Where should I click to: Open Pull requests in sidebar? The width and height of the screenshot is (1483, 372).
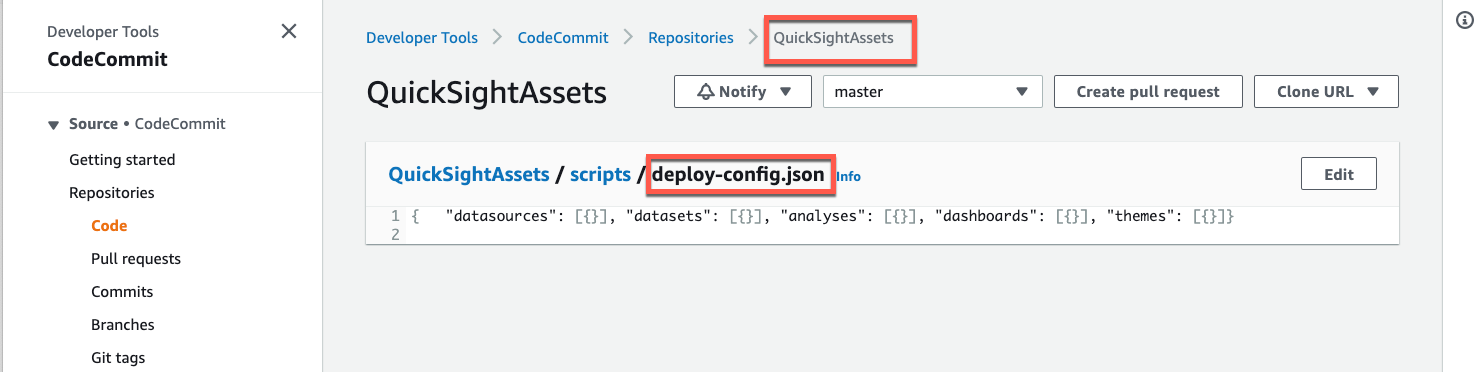(x=136, y=259)
